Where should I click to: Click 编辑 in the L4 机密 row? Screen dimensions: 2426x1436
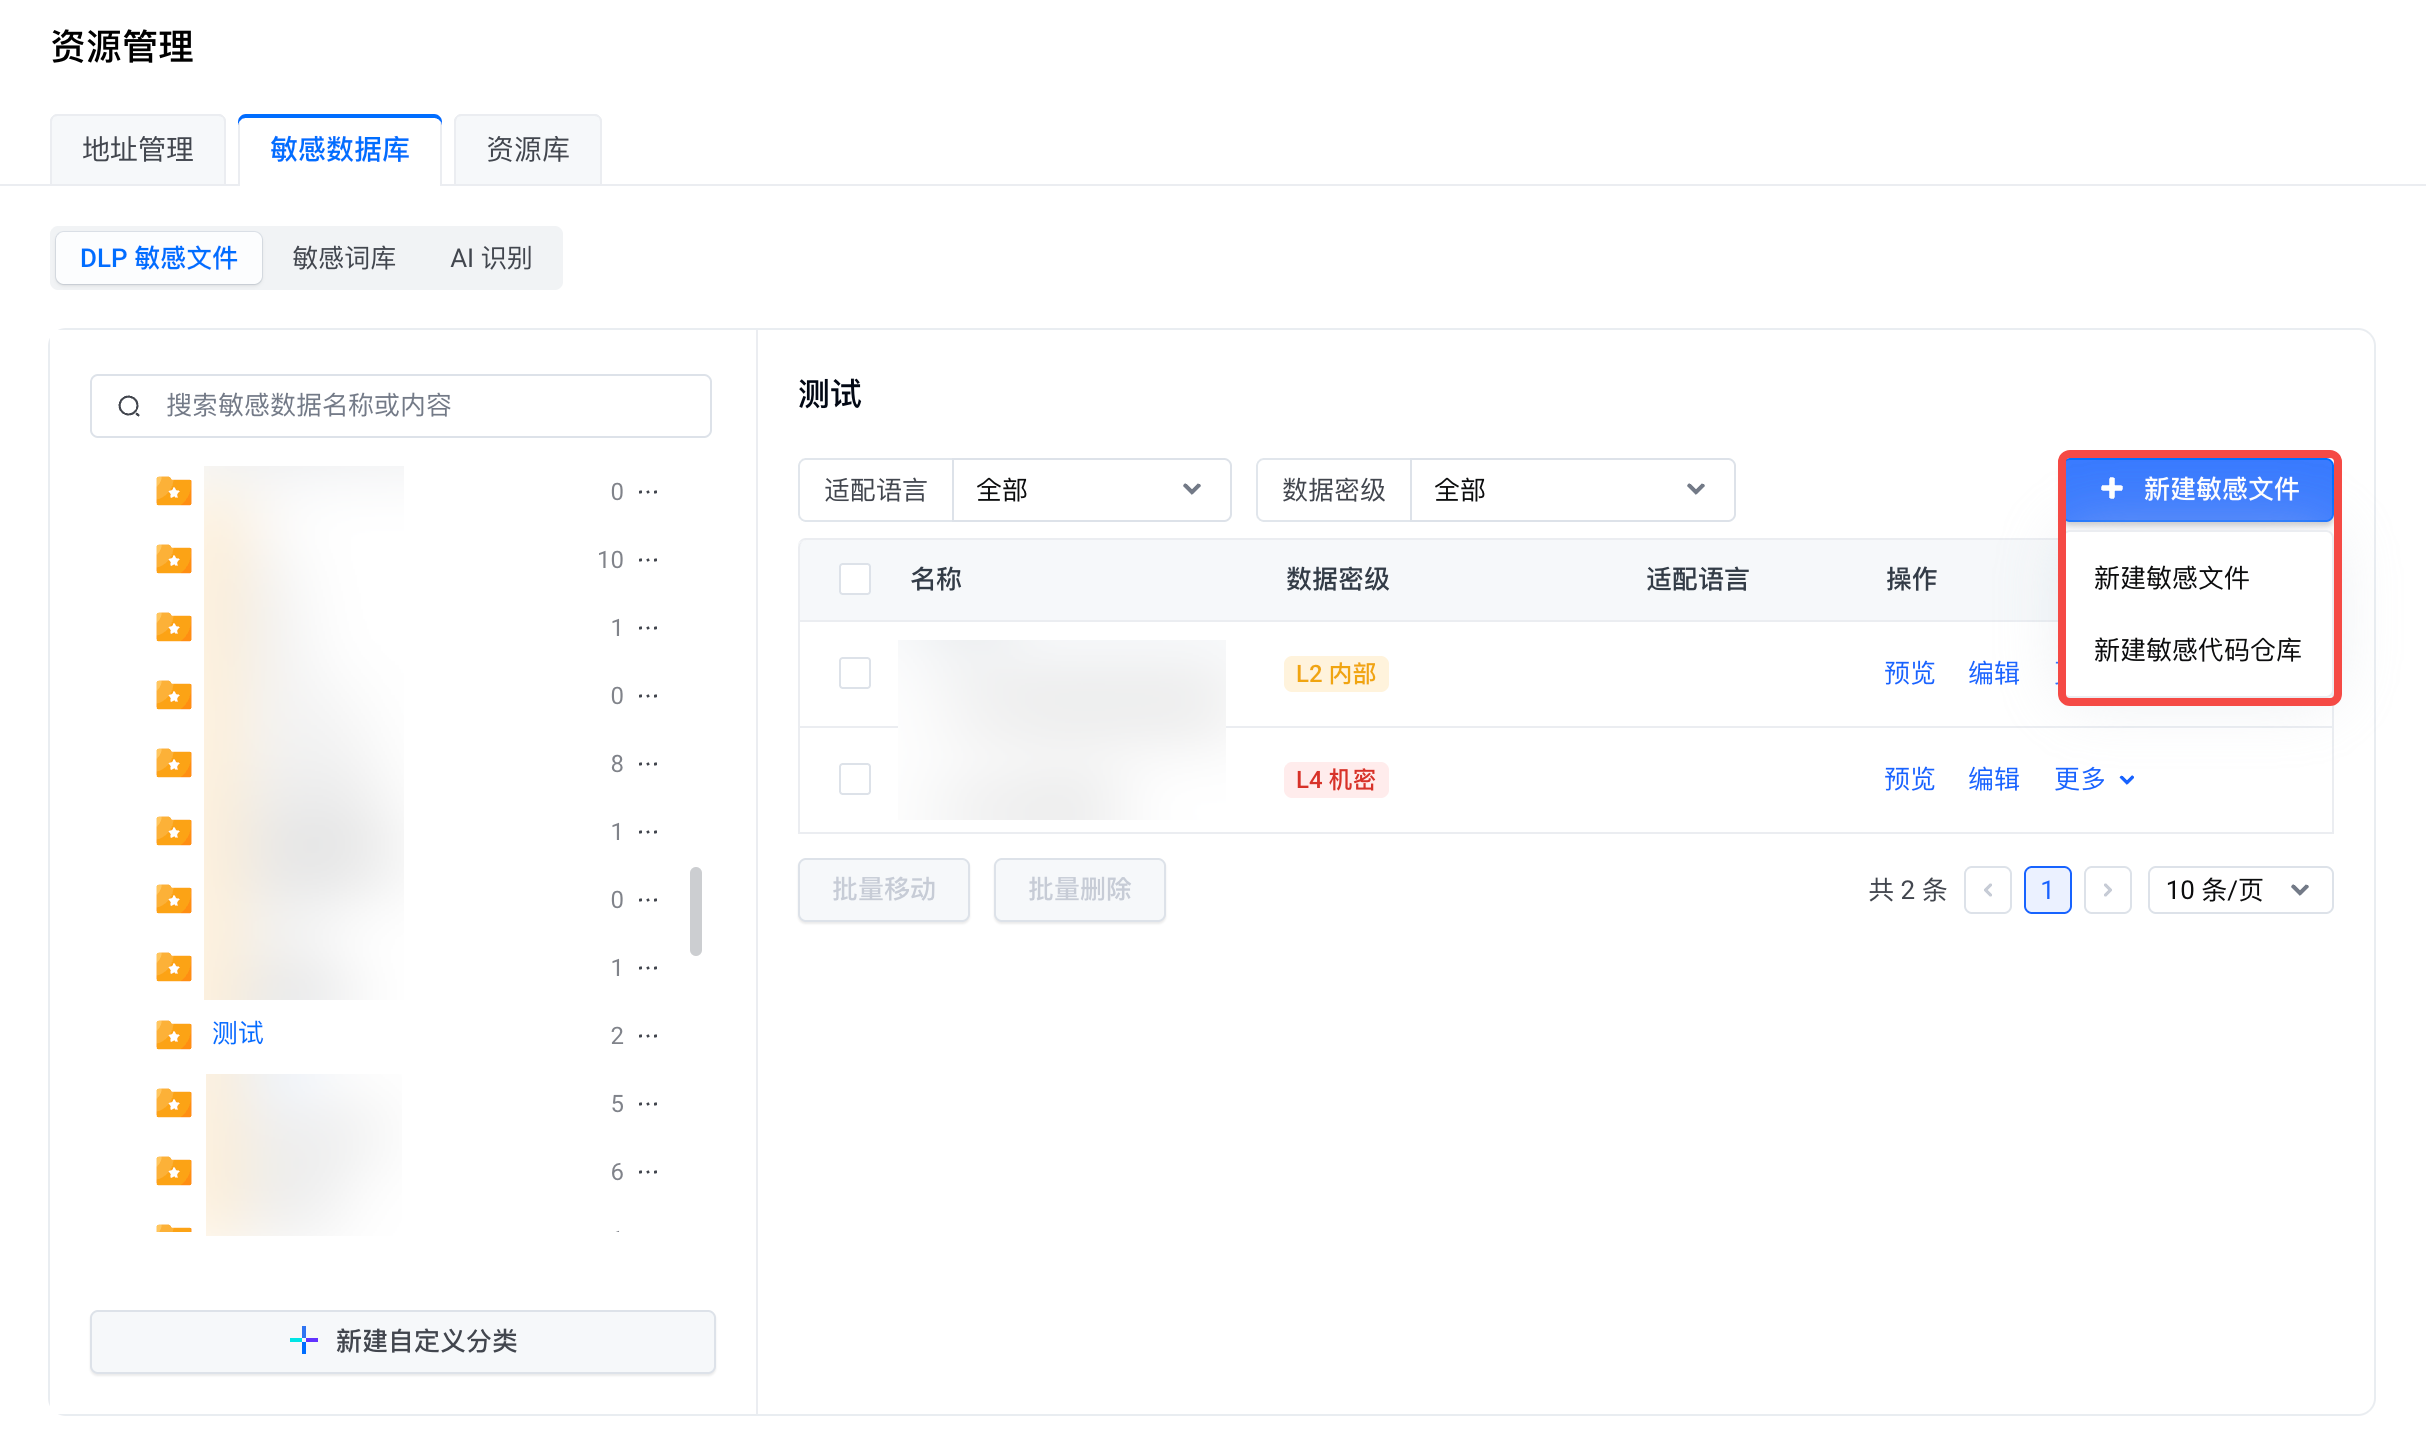tap(1994, 779)
